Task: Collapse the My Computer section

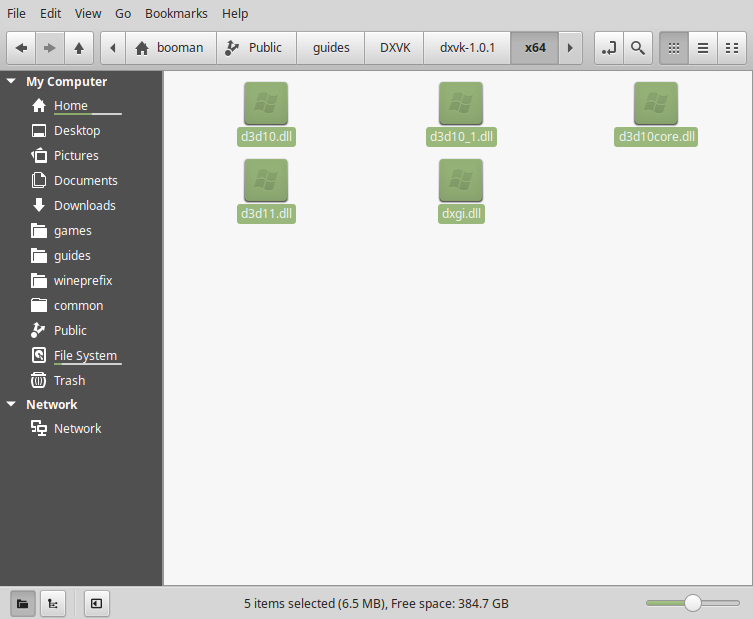Action: coord(11,81)
